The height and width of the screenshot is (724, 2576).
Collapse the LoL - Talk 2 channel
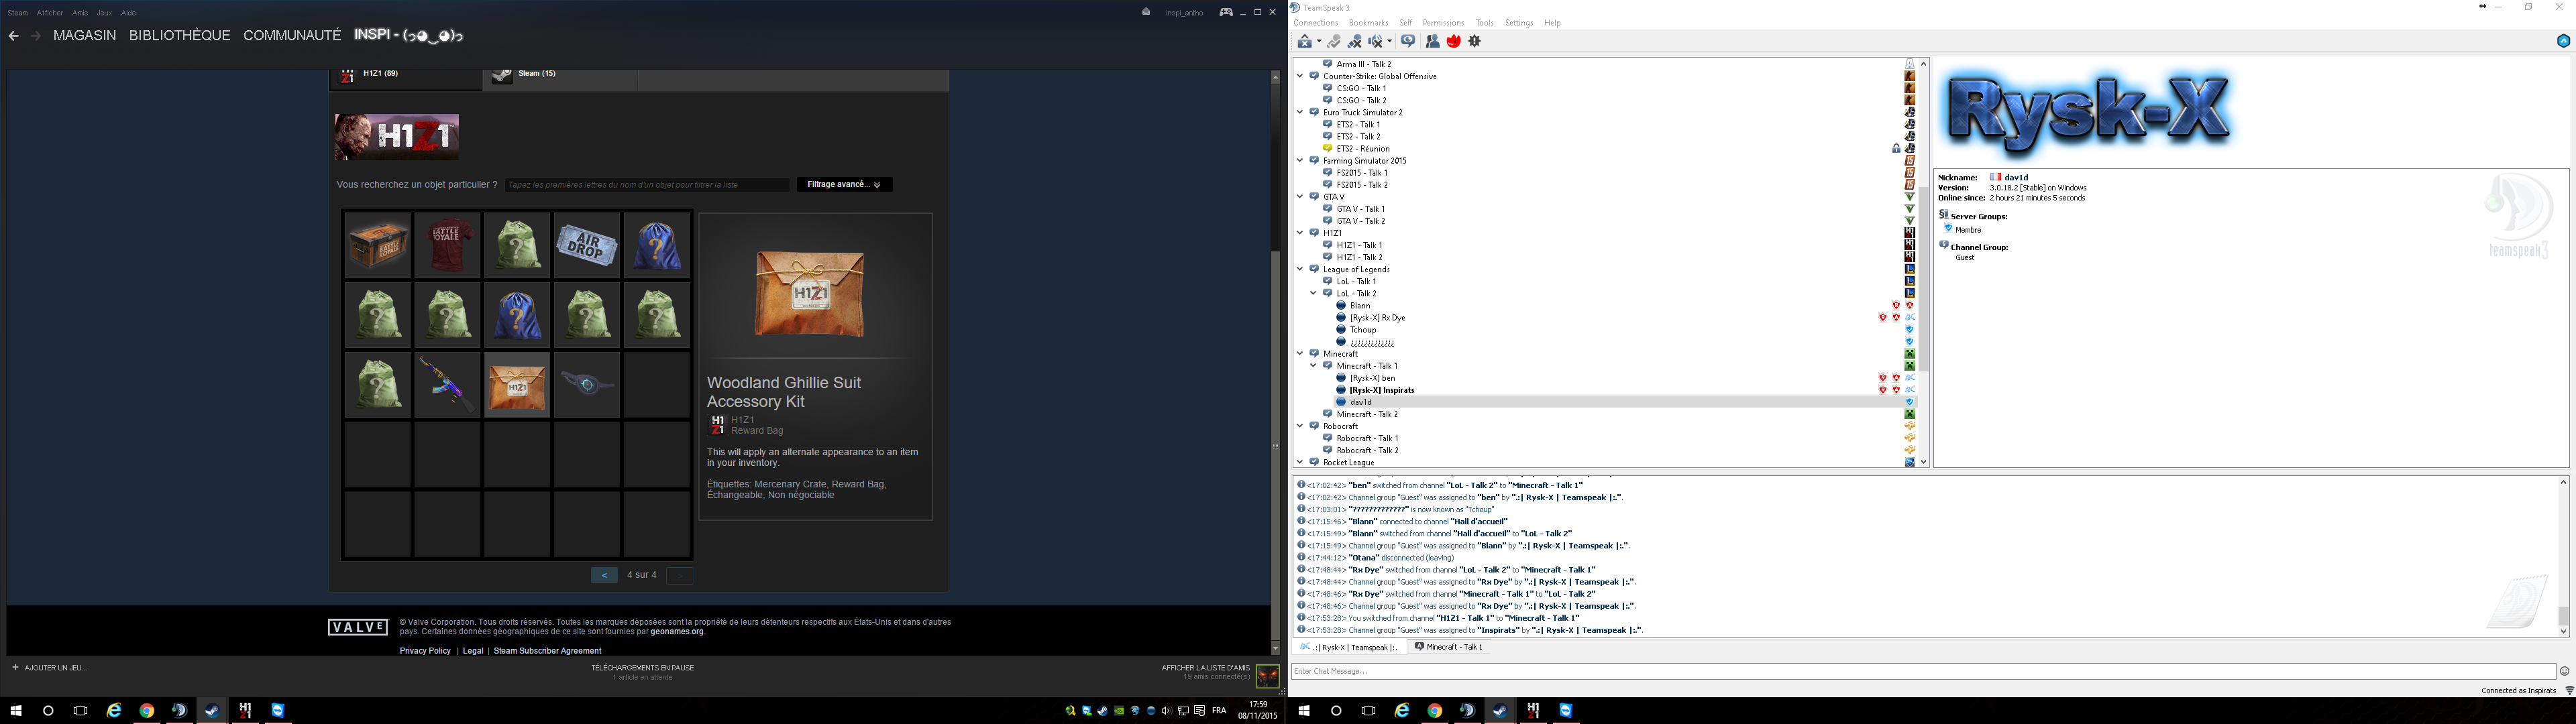click(x=1314, y=293)
